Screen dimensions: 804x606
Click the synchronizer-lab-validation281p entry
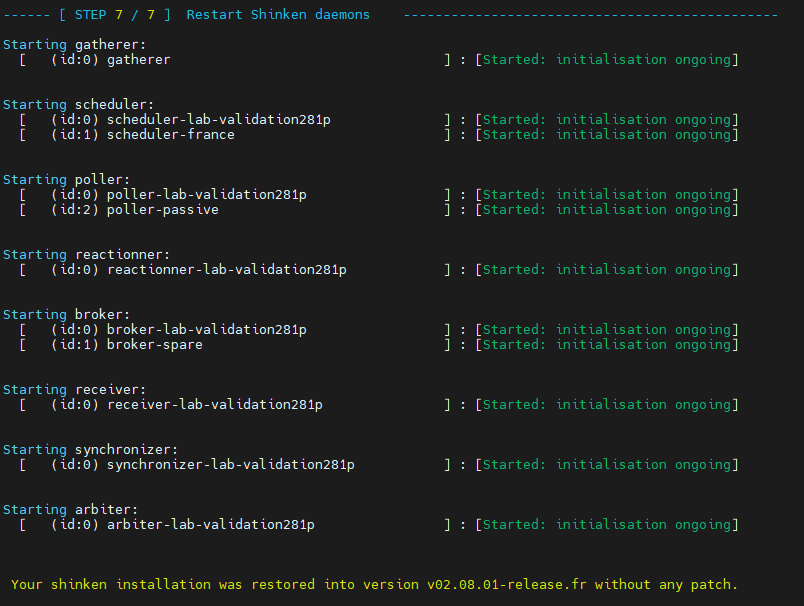(230, 465)
